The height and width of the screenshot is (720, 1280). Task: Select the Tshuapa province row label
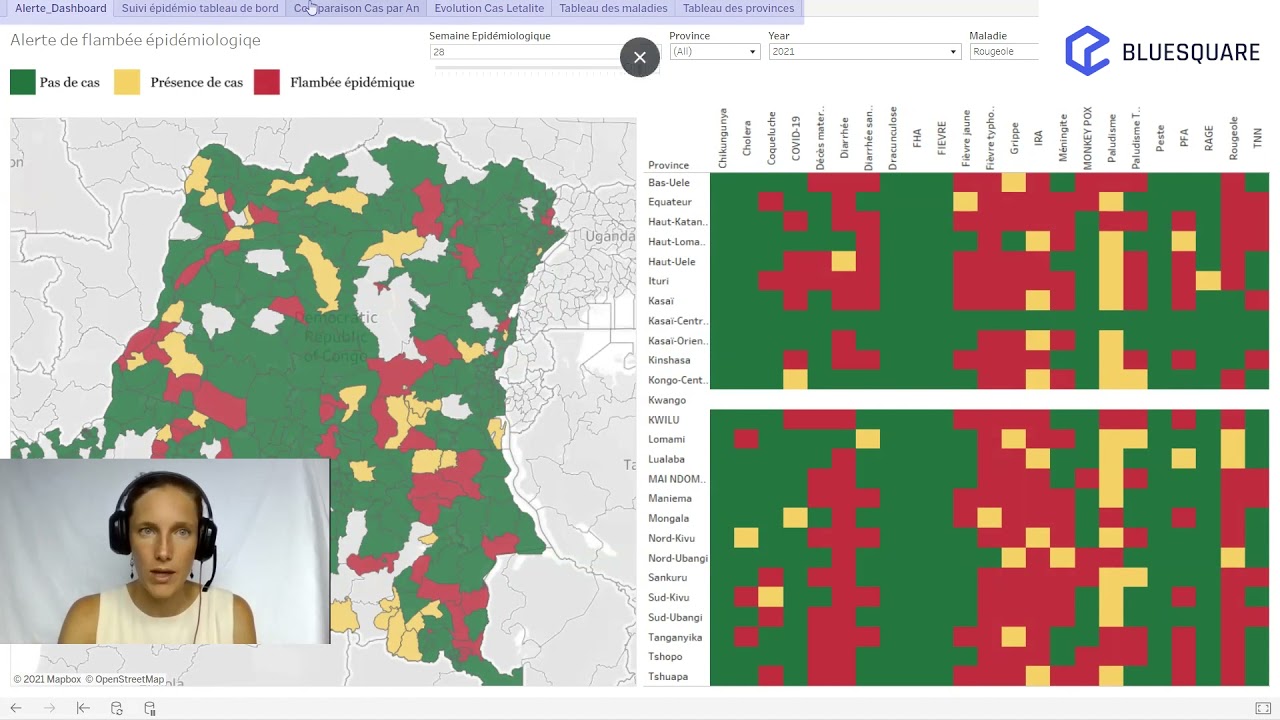[668, 677]
